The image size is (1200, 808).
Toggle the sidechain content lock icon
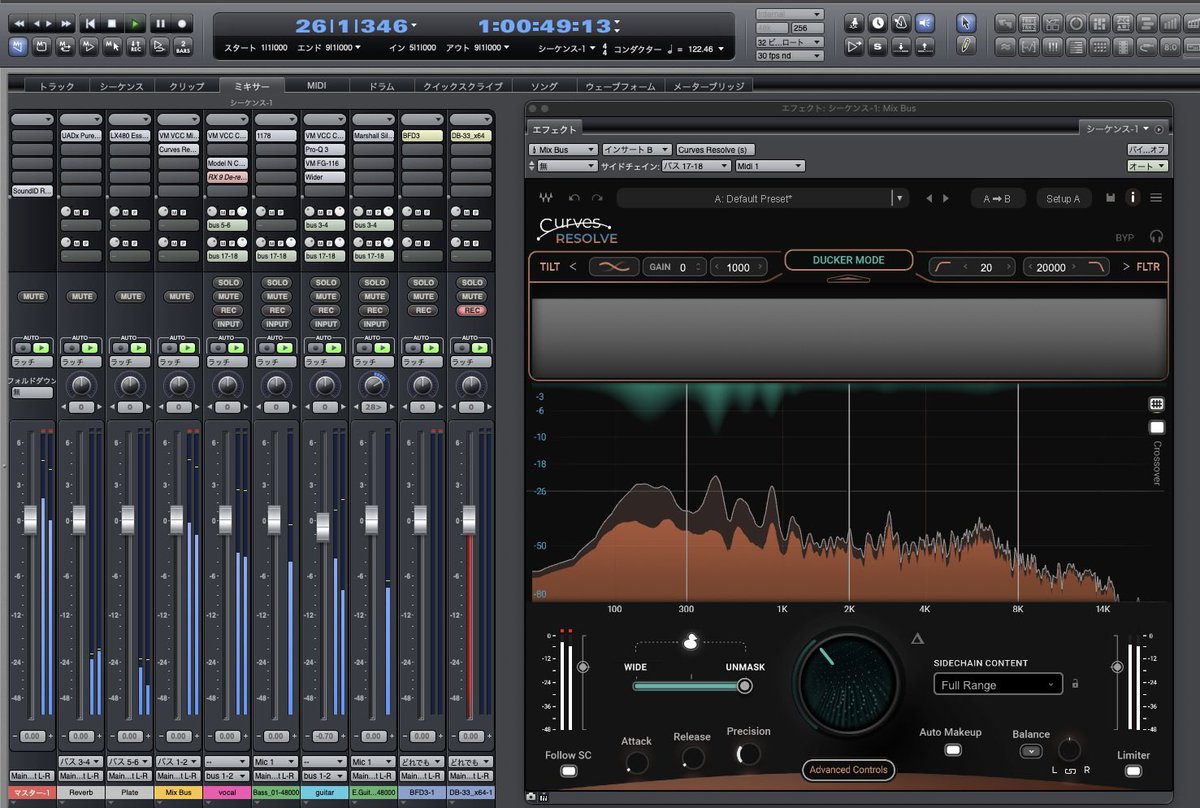tap(1075, 684)
